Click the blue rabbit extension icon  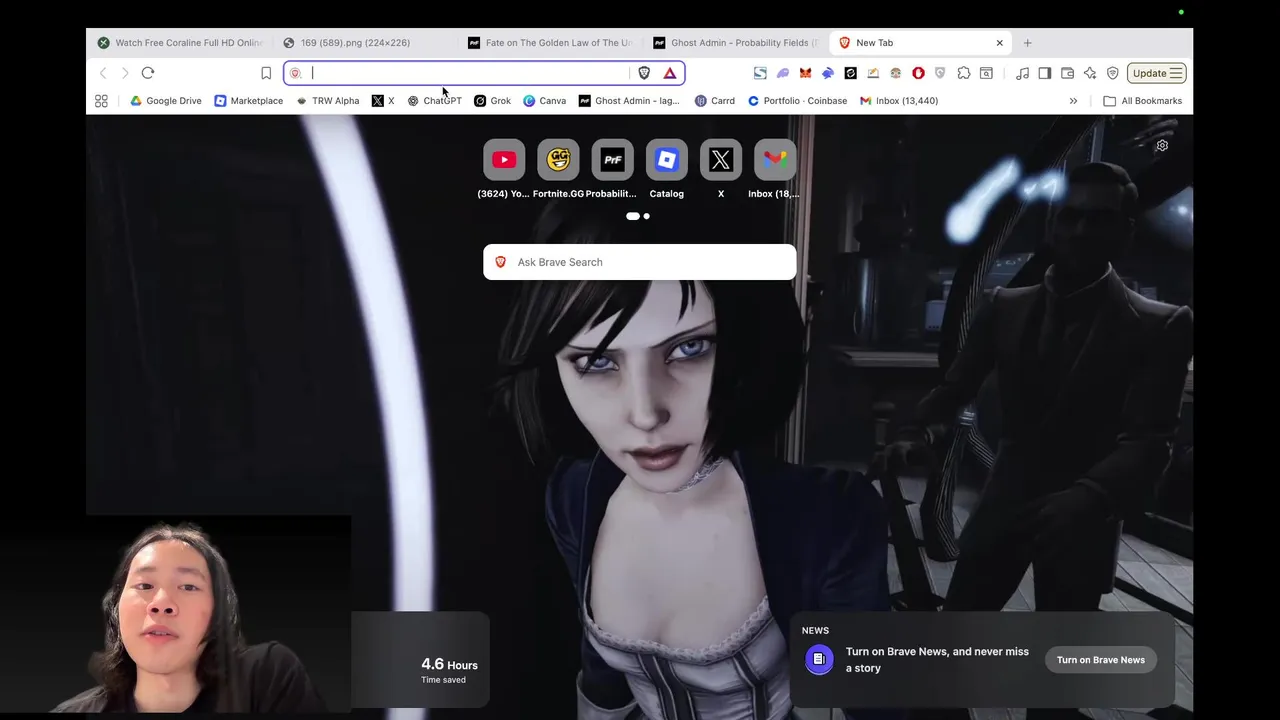828,73
